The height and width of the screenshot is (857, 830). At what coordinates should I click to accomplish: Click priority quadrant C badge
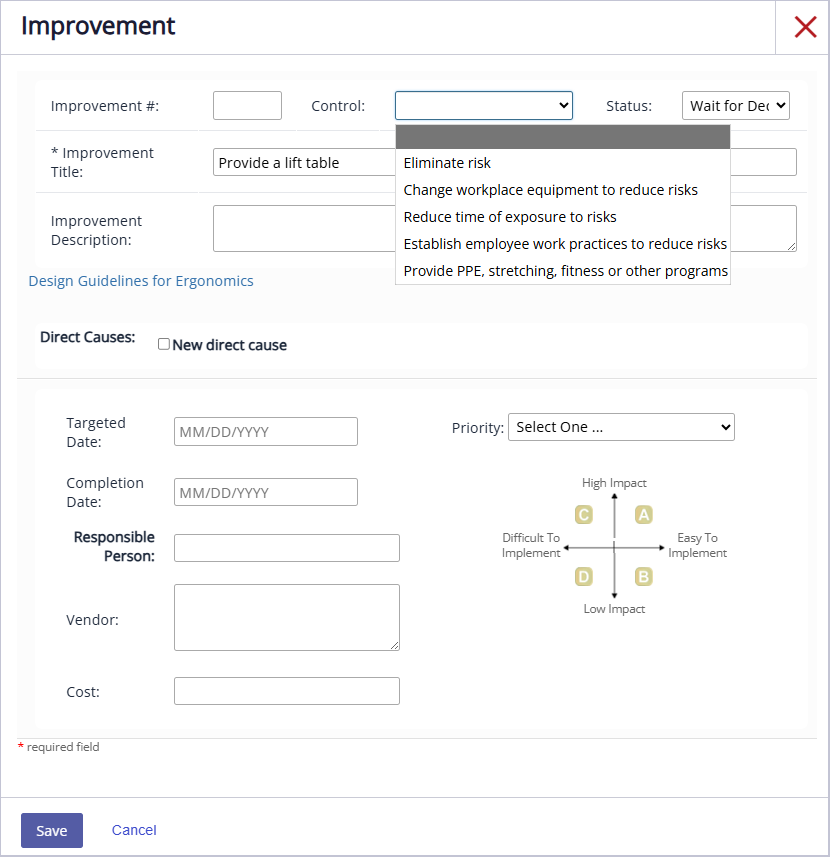584,515
